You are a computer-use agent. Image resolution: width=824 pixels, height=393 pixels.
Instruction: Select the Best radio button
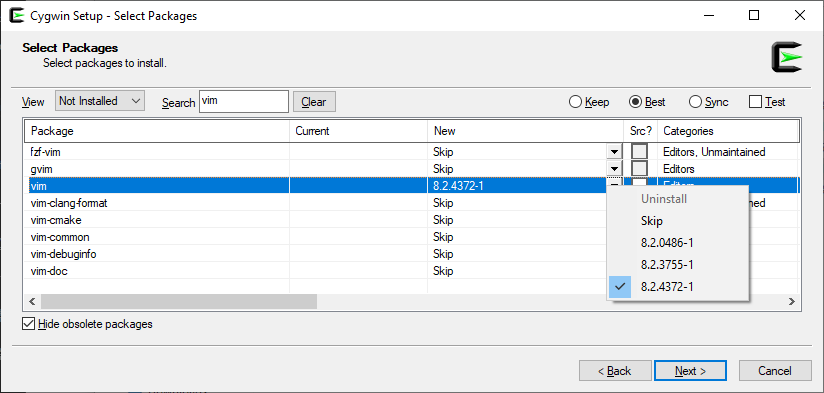tap(647, 102)
